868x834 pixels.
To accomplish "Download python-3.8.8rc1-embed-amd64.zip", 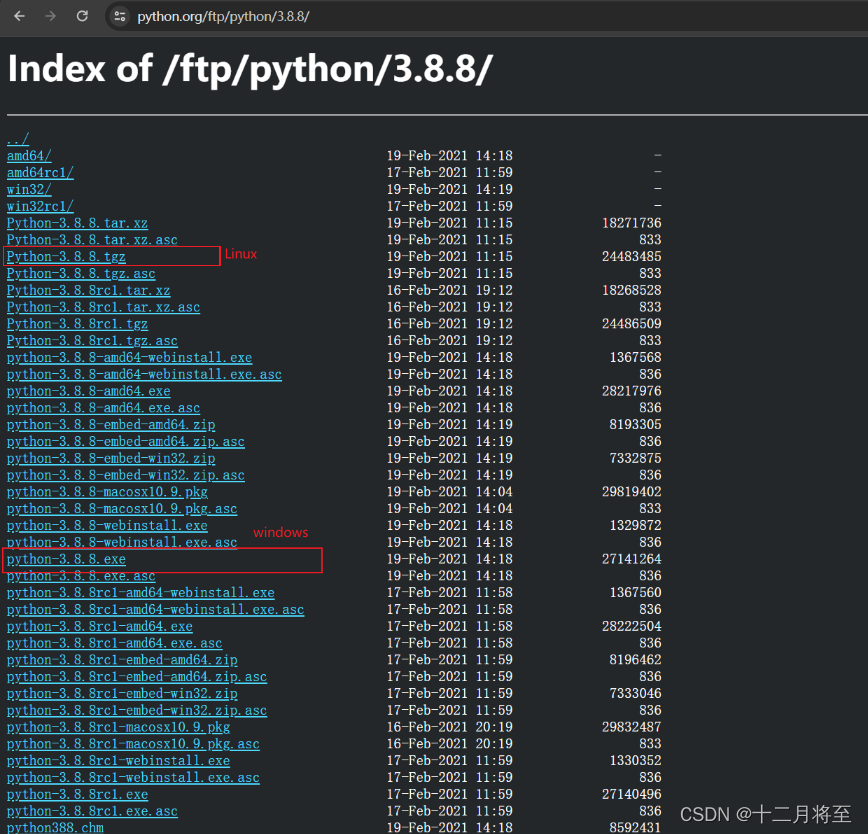I will point(122,660).
